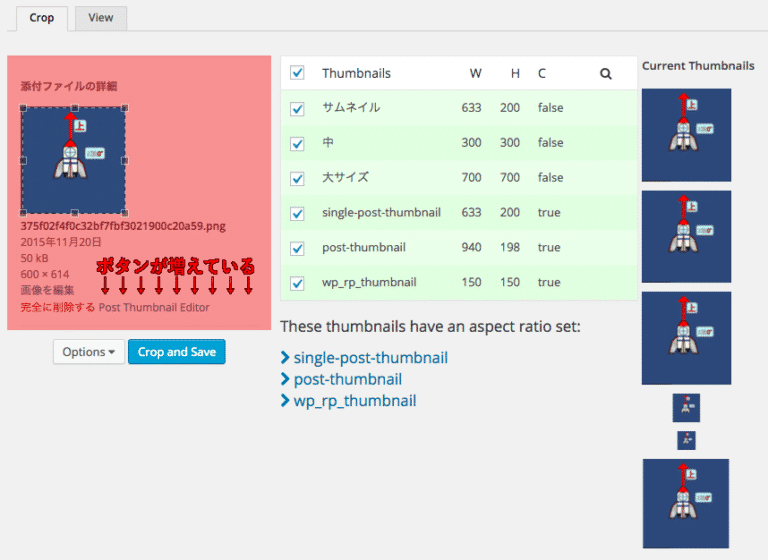Select the second current thumbnail preview
Viewport: 768px width, 560px height.
point(686,237)
